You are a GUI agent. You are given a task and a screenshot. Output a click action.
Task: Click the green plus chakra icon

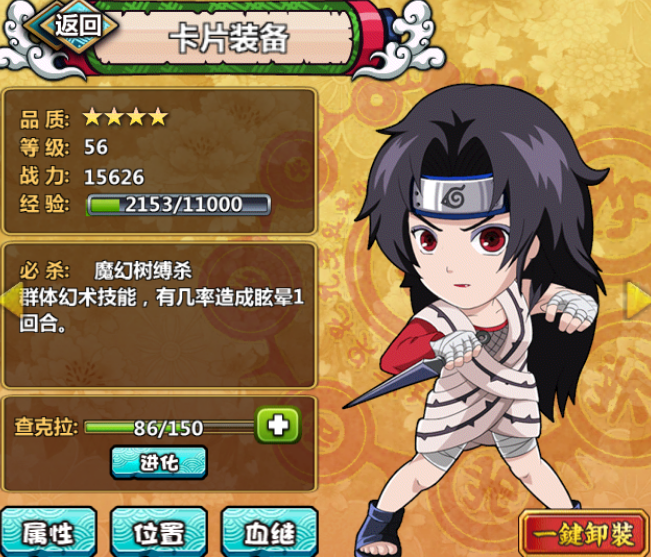(x=278, y=425)
